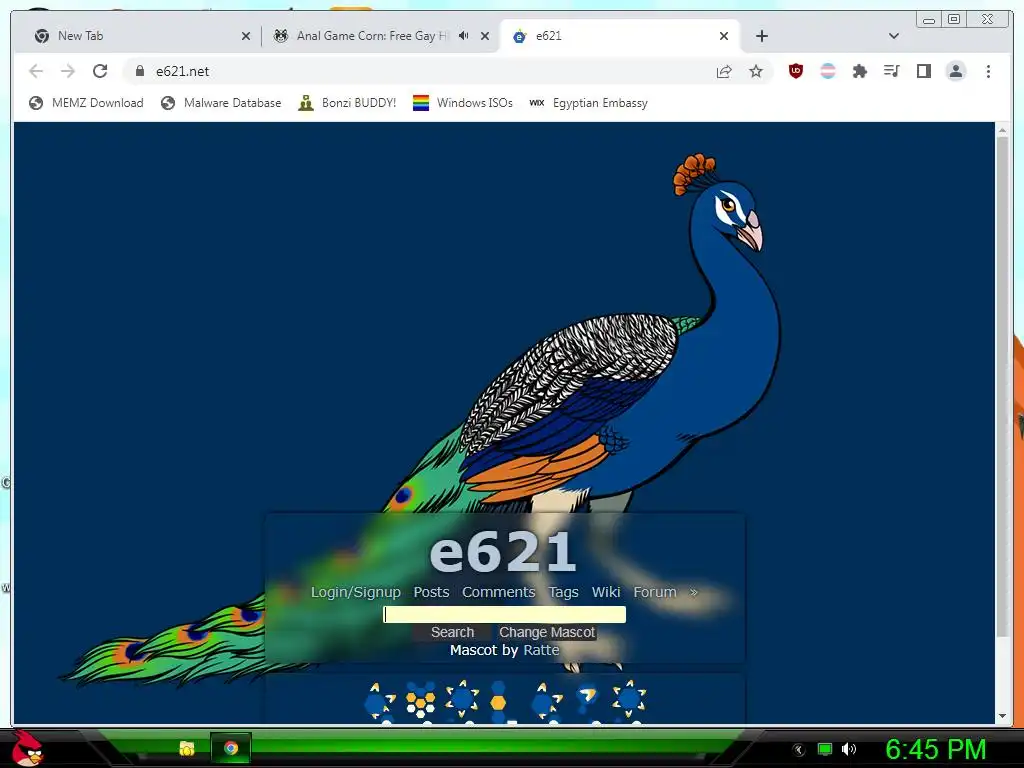Open the Wiki page
The height and width of the screenshot is (768, 1024).
tap(605, 592)
